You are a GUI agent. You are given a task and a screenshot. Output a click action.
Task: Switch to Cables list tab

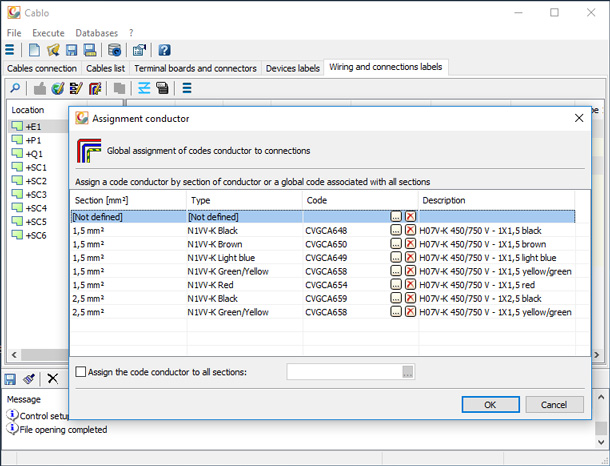(x=105, y=68)
